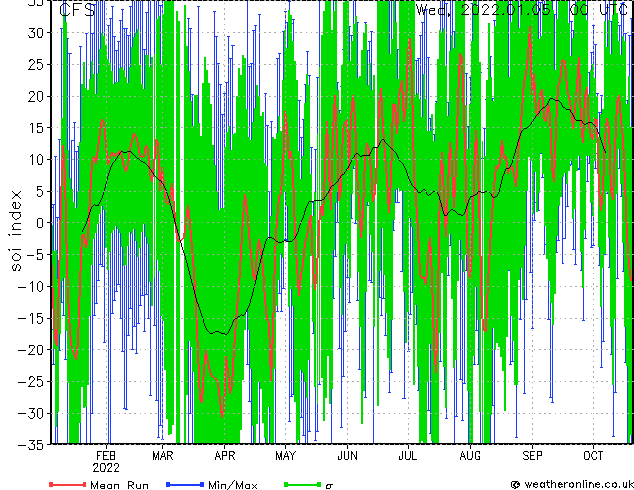Click the 'FEB' month axis label

(107, 456)
